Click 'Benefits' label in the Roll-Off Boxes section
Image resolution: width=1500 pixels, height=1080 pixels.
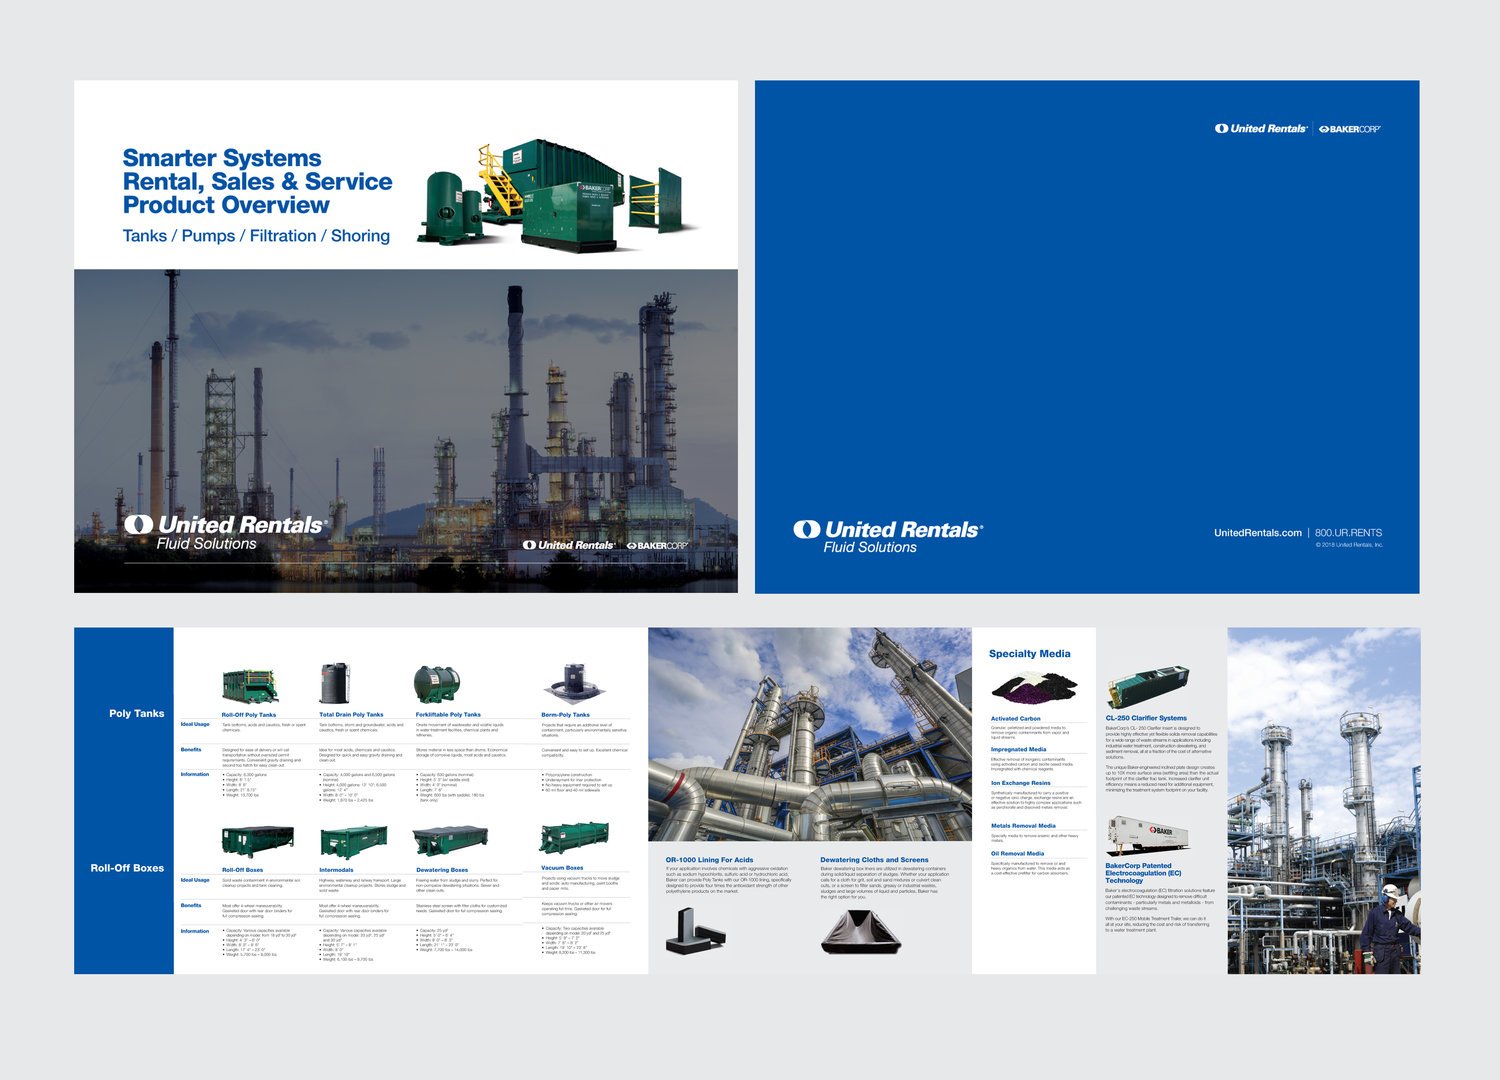191,905
